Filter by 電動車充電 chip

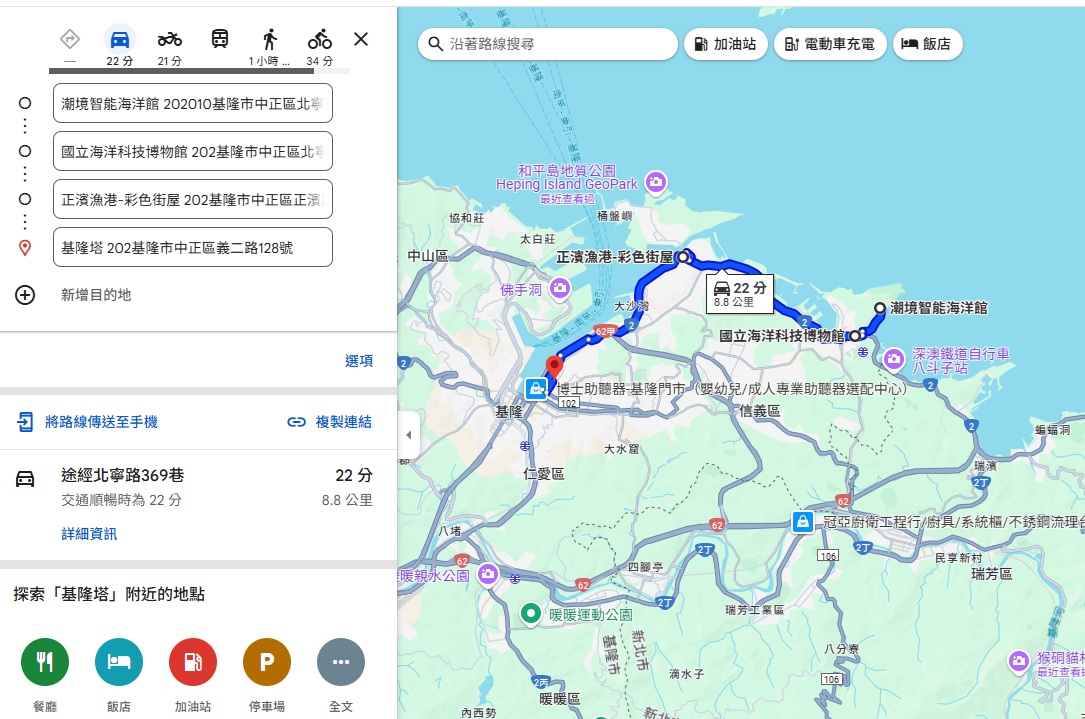830,44
